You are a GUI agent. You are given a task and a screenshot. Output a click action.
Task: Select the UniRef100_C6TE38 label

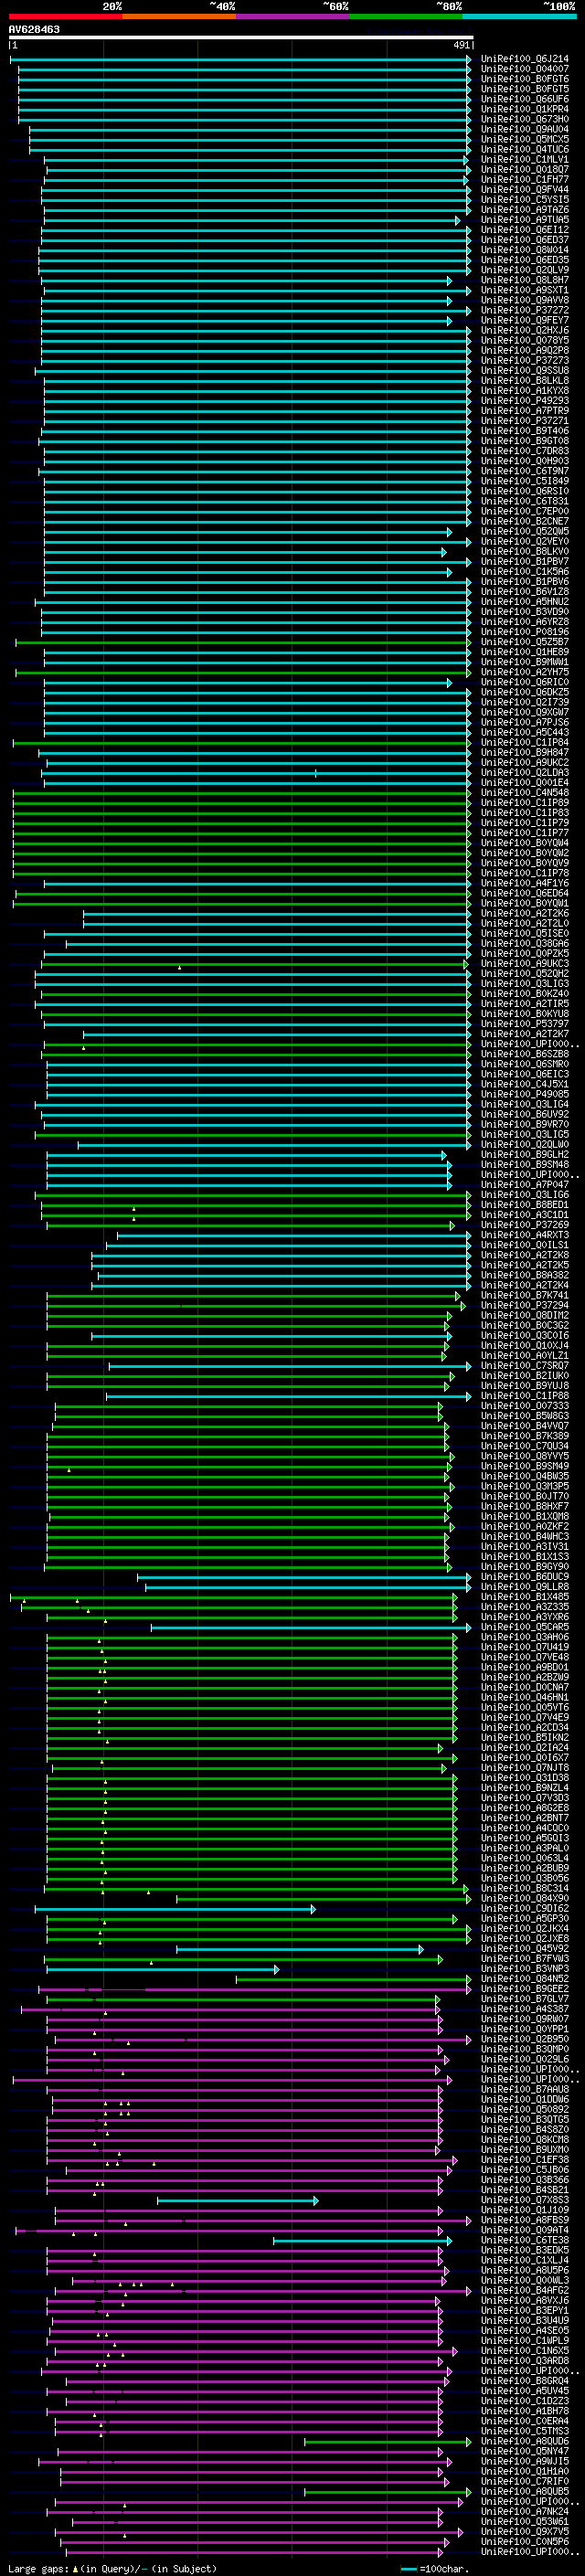[x=525, y=2241]
